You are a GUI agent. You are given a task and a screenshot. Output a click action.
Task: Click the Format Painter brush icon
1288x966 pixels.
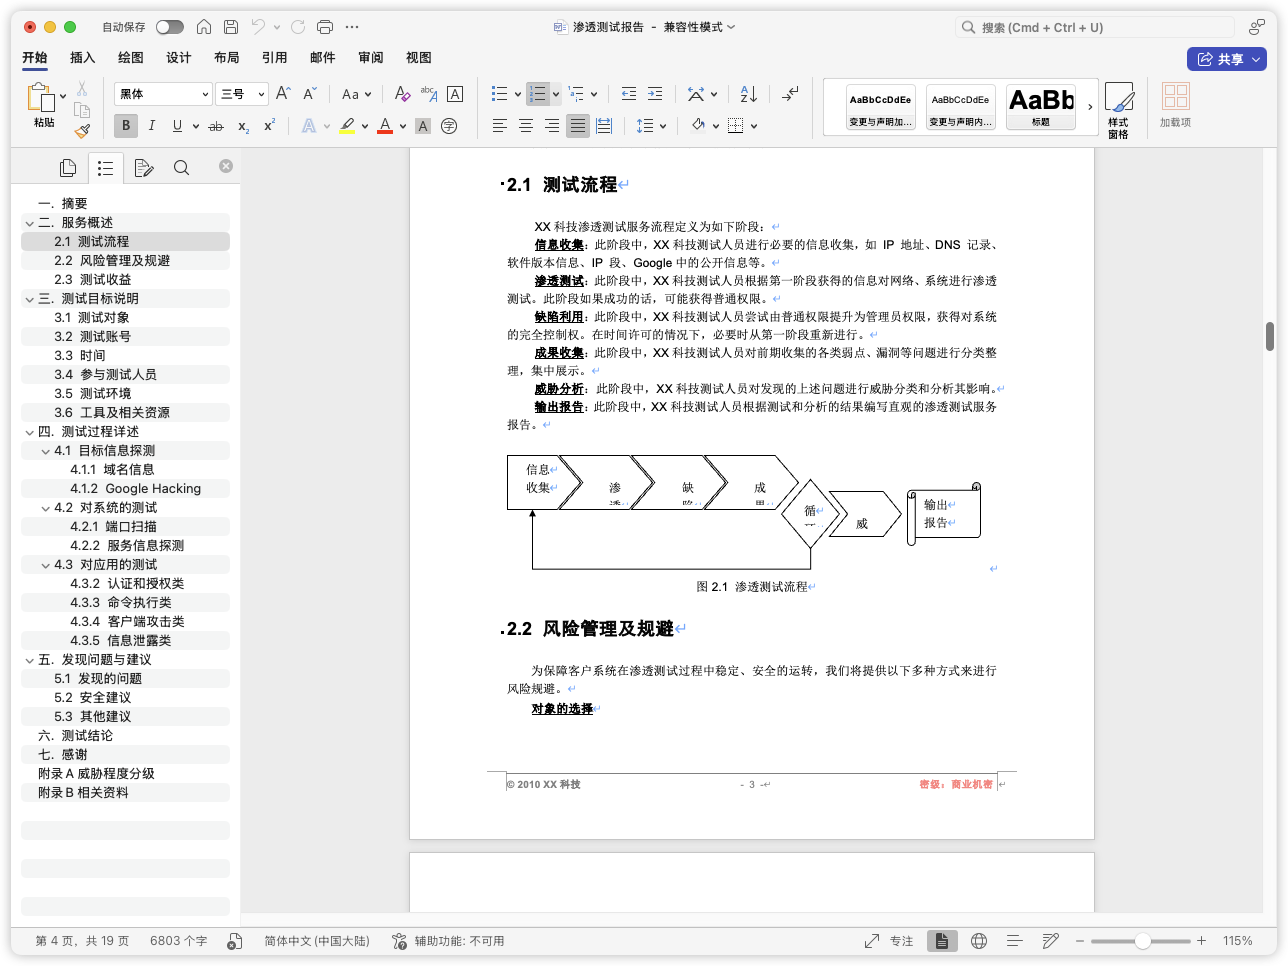tap(82, 130)
